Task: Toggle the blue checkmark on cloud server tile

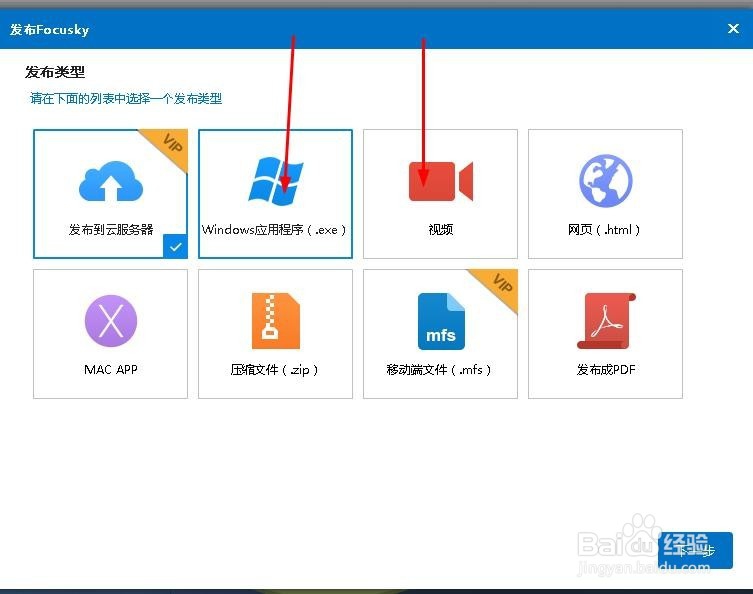Action: 175,246
